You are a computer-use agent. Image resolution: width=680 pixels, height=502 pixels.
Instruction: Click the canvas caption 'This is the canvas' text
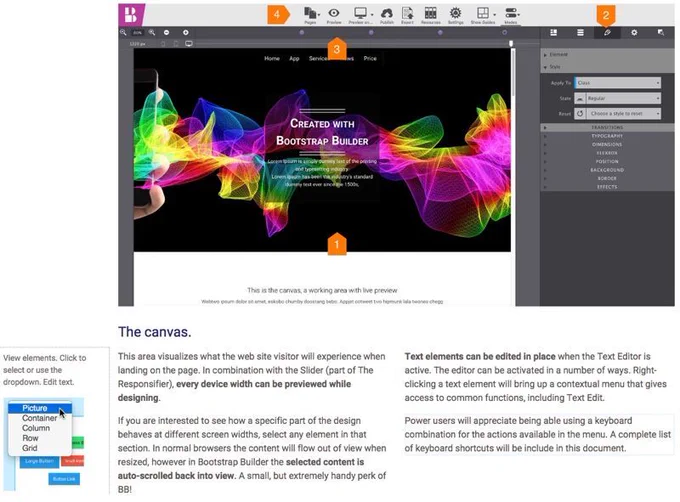pyautogui.click(x=322, y=290)
